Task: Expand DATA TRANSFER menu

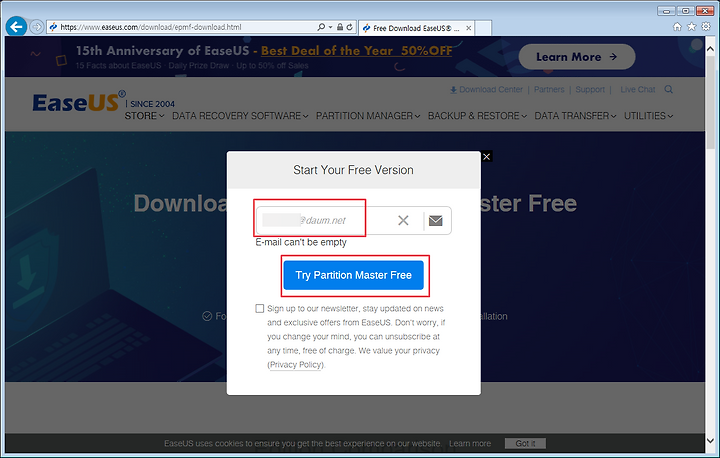Action: 575,116
